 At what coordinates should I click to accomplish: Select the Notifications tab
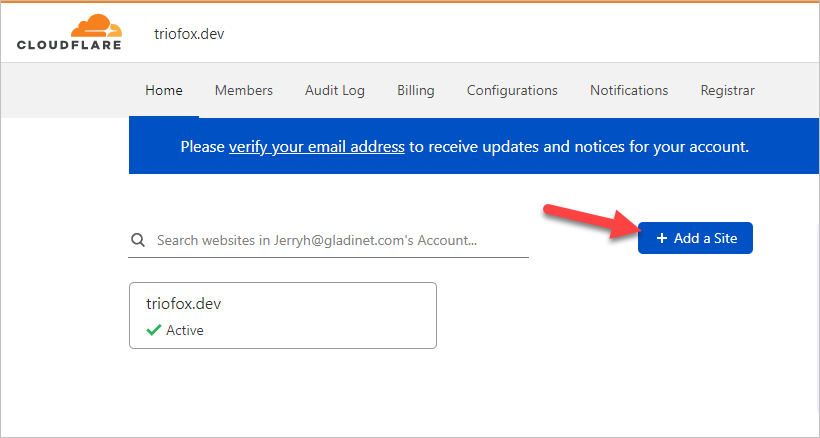click(x=629, y=90)
